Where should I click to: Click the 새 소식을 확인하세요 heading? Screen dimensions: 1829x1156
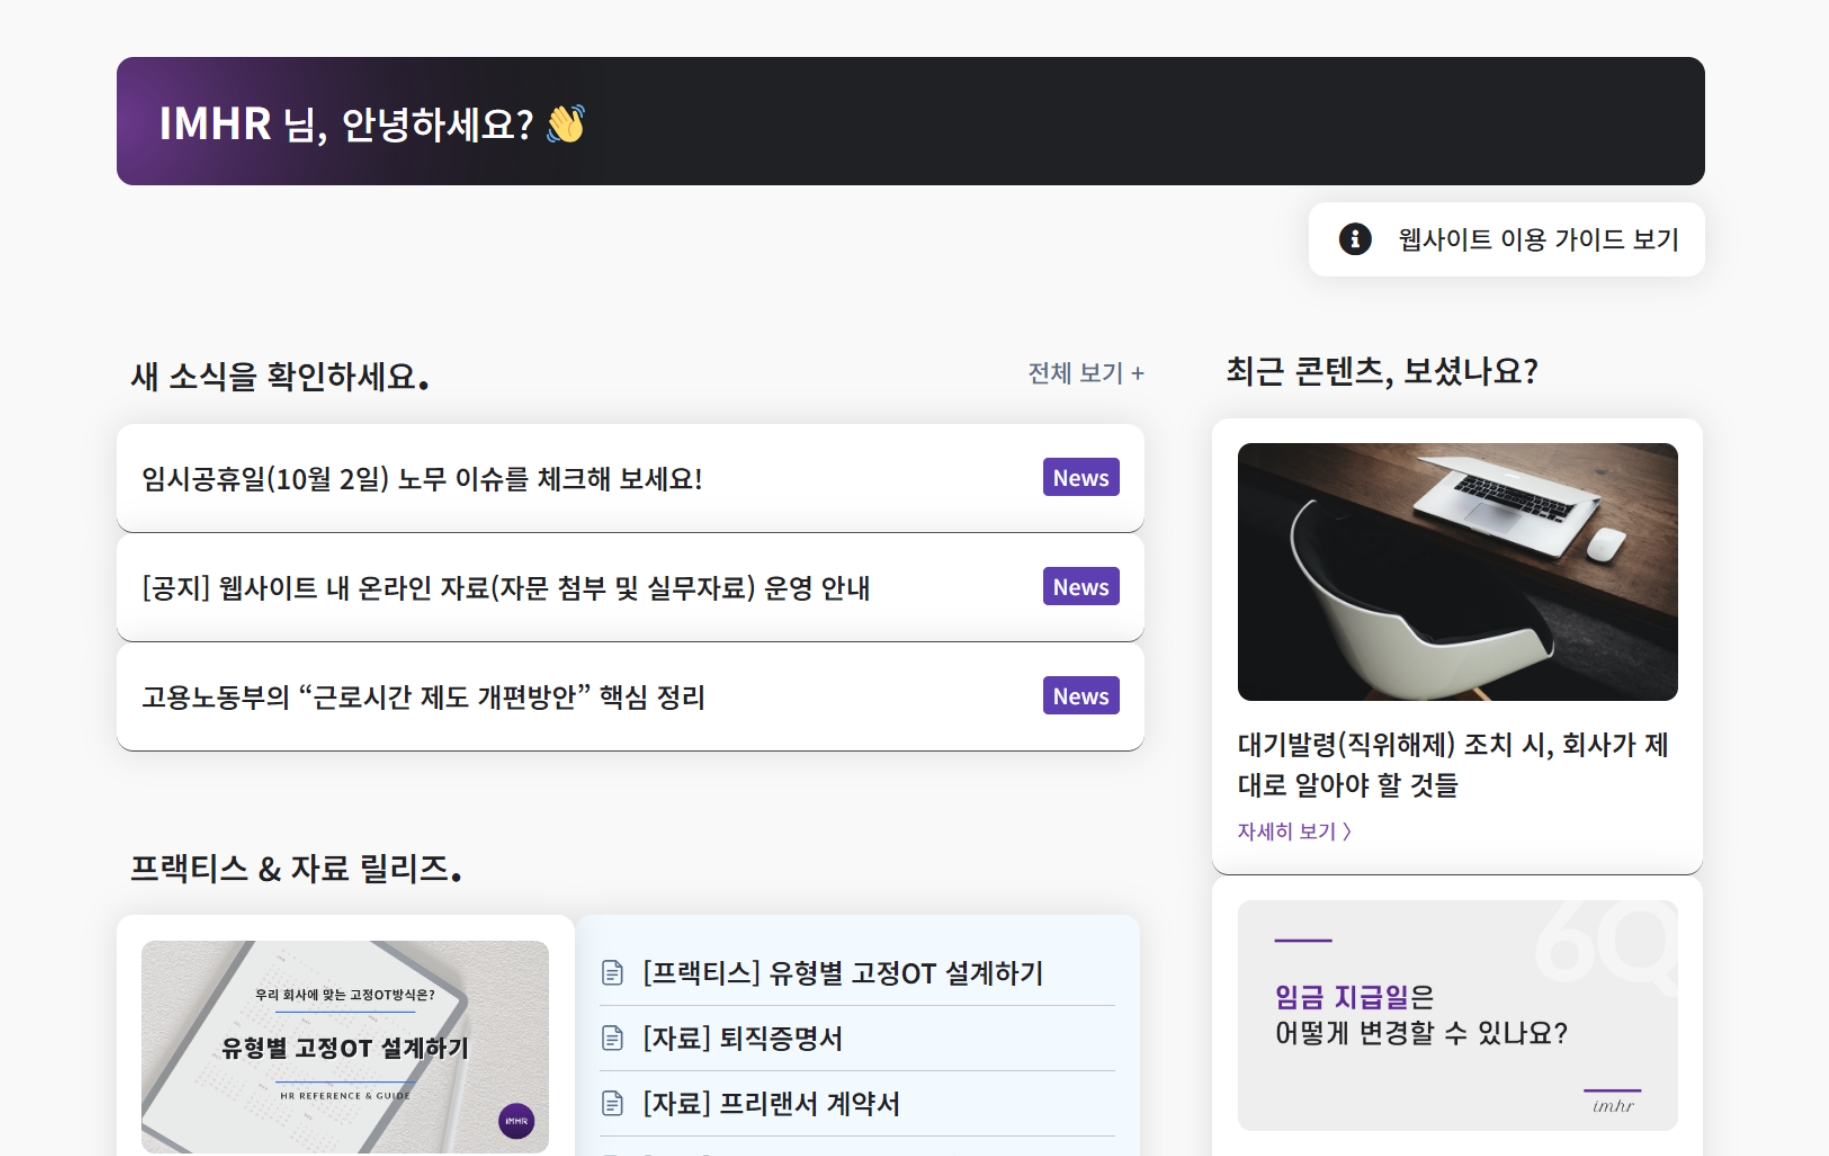[x=280, y=377]
